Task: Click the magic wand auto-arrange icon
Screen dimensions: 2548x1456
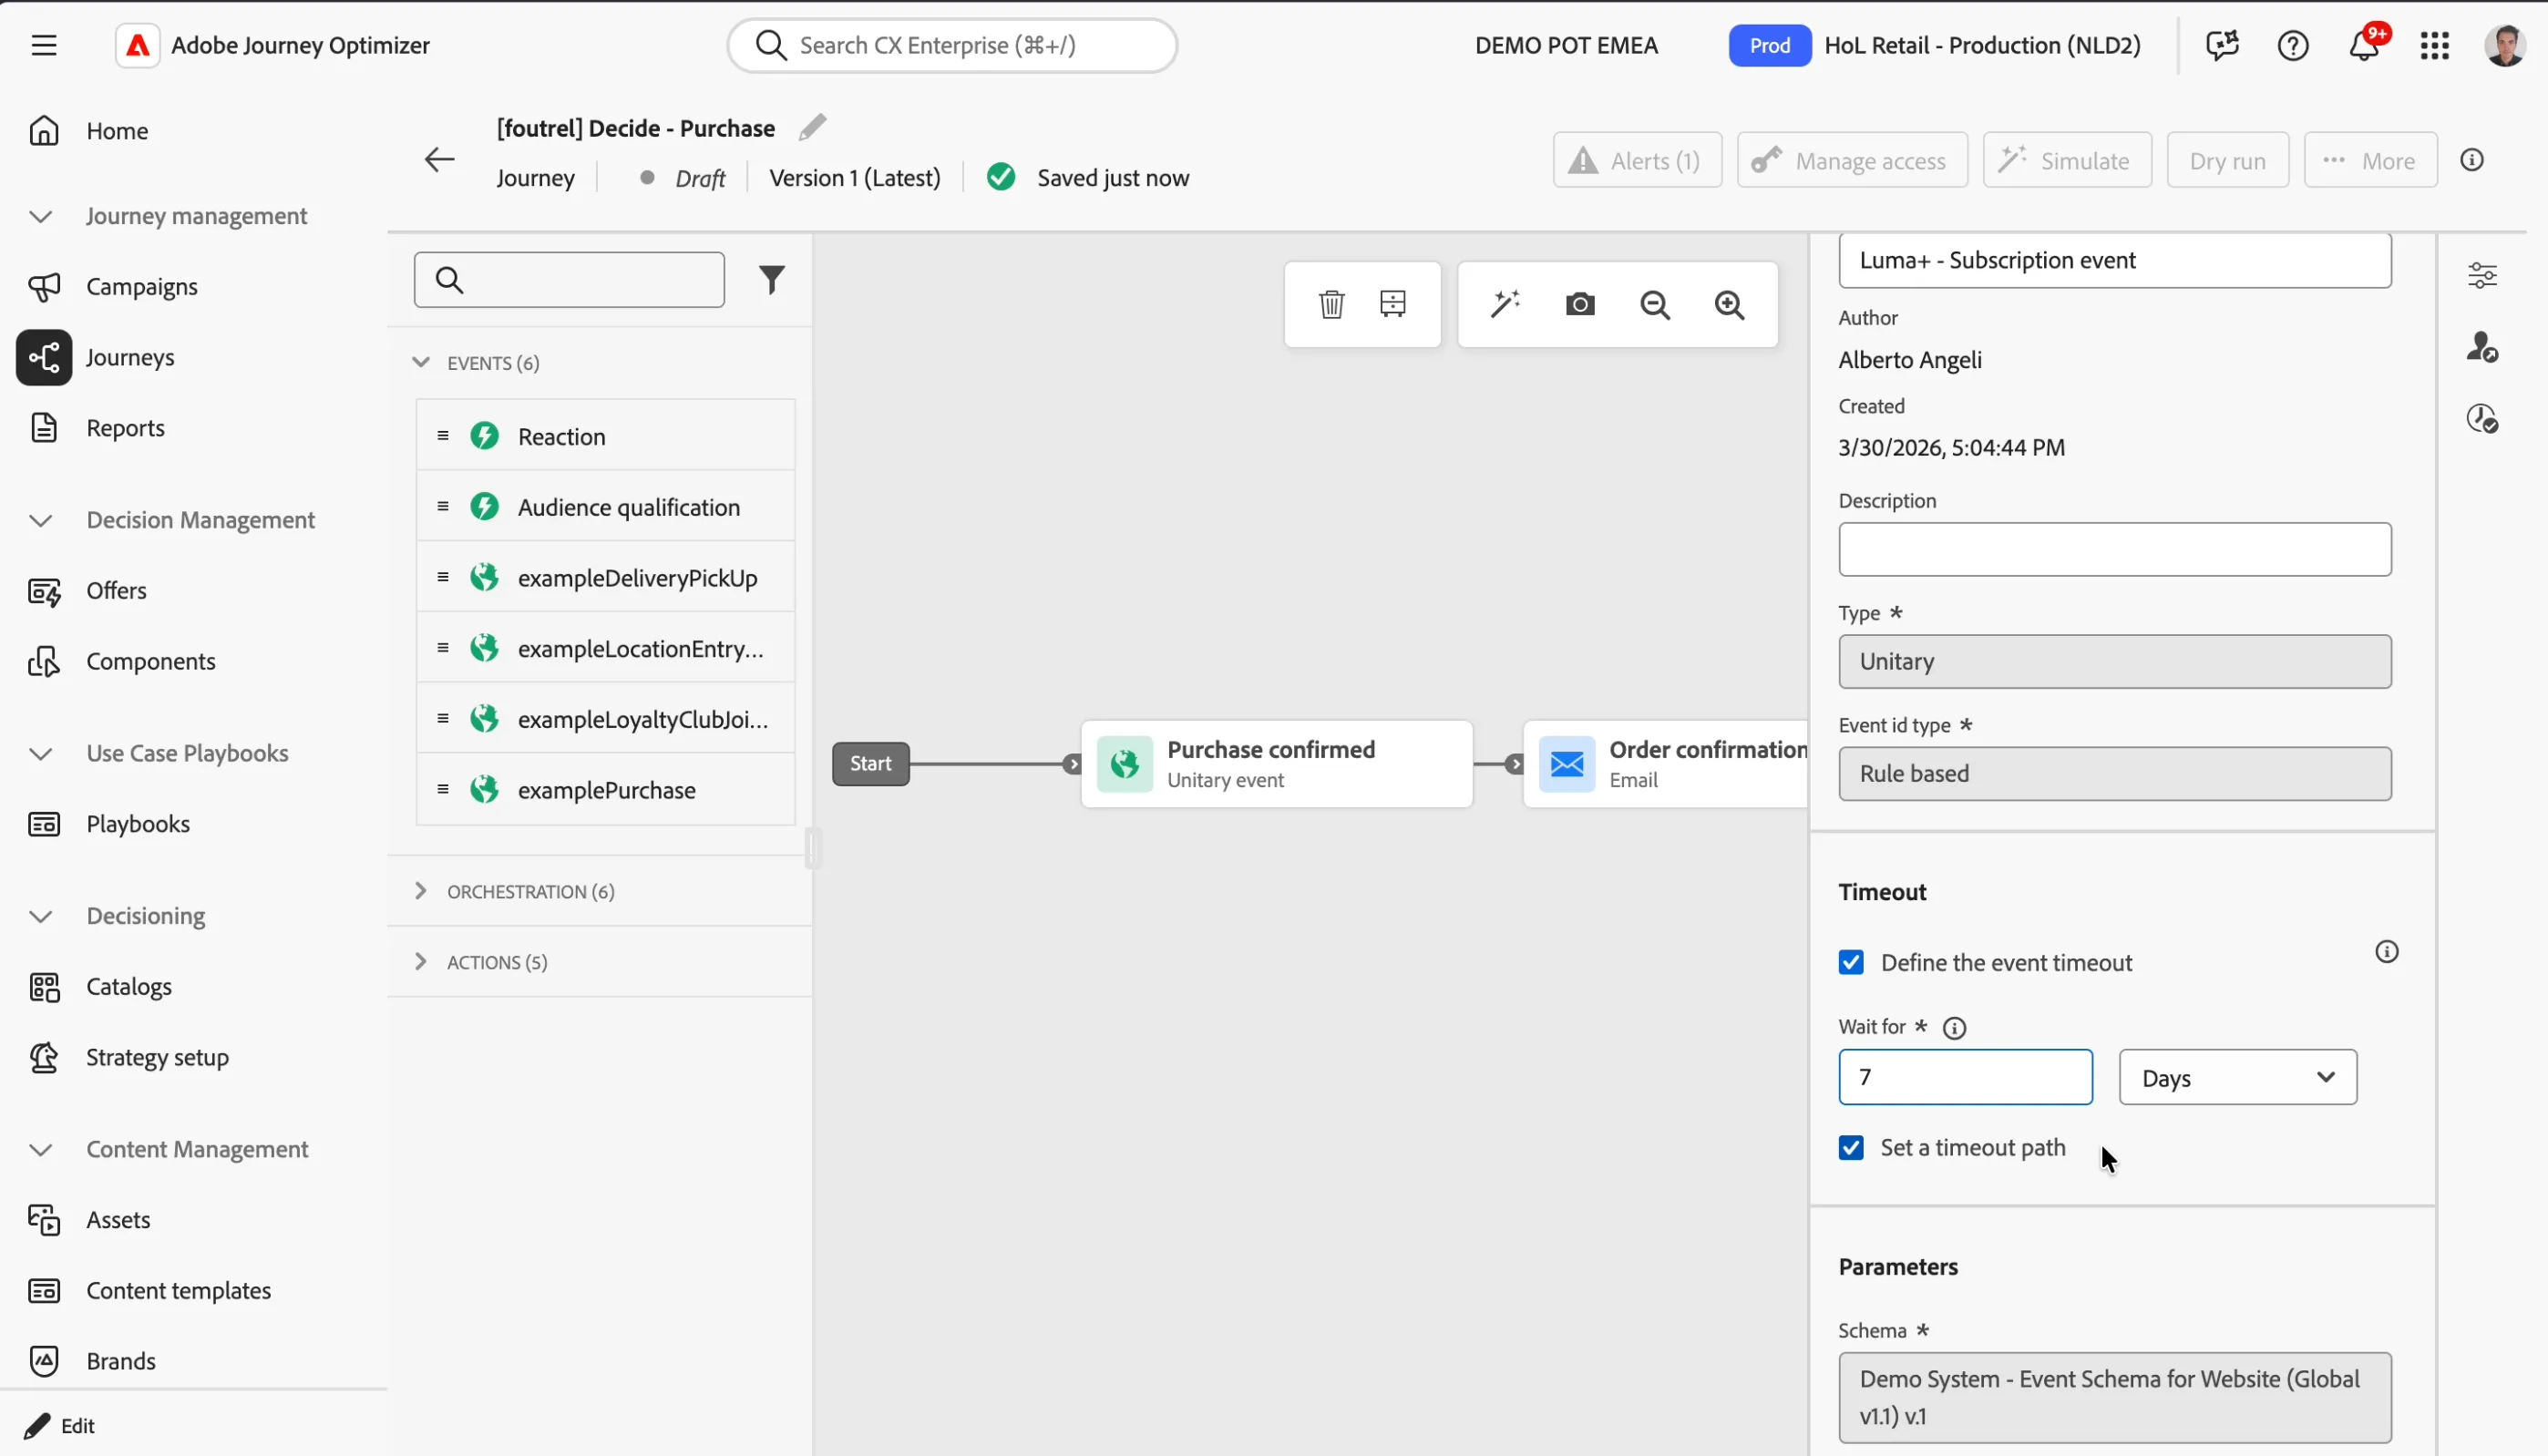Action: point(1505,304)
